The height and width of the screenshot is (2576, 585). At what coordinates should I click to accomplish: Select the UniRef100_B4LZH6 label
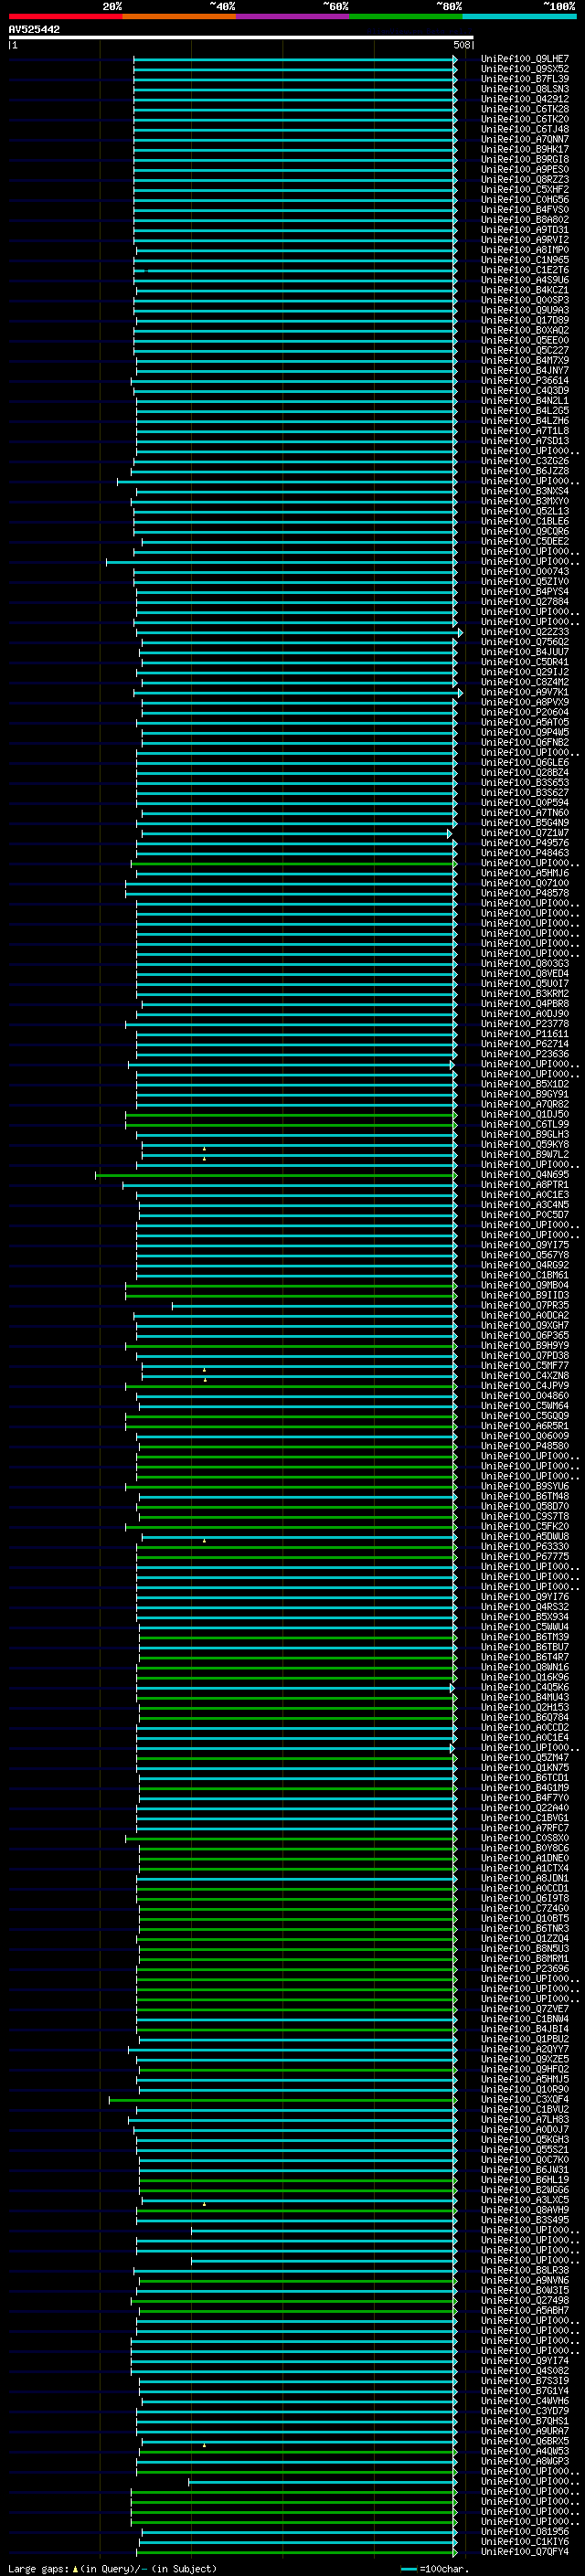(x=524, y=421)
